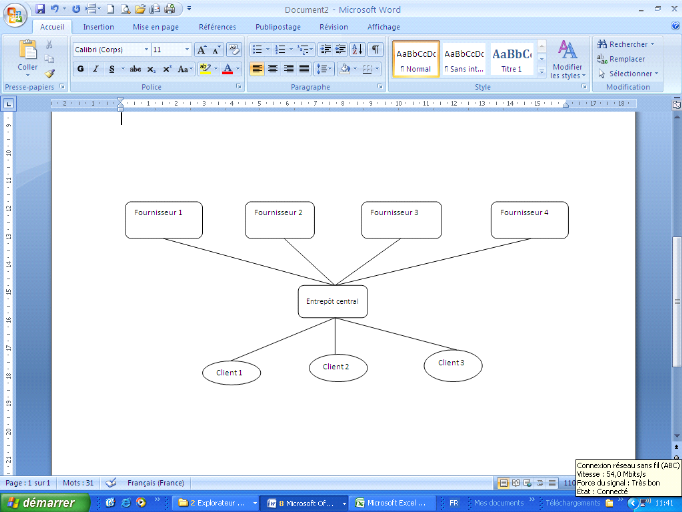Screen dimensions: 682x512
Task: Expand the numbered list dropdown arrow
Action: point(291,50)
